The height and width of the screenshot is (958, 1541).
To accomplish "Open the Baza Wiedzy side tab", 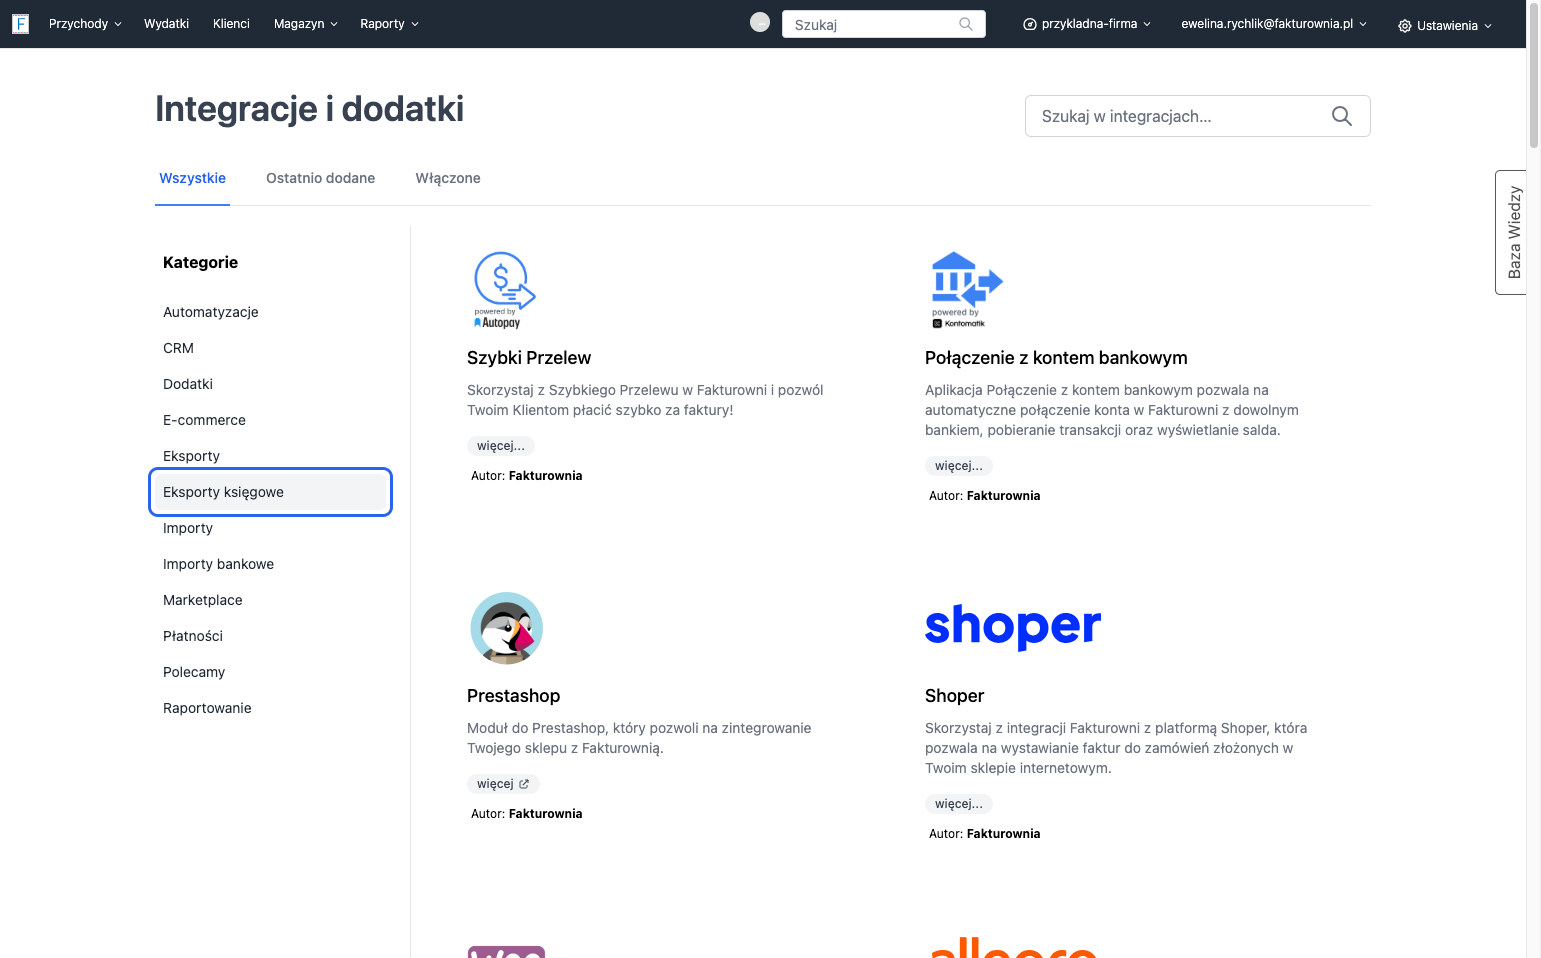I will point(1512,232).
